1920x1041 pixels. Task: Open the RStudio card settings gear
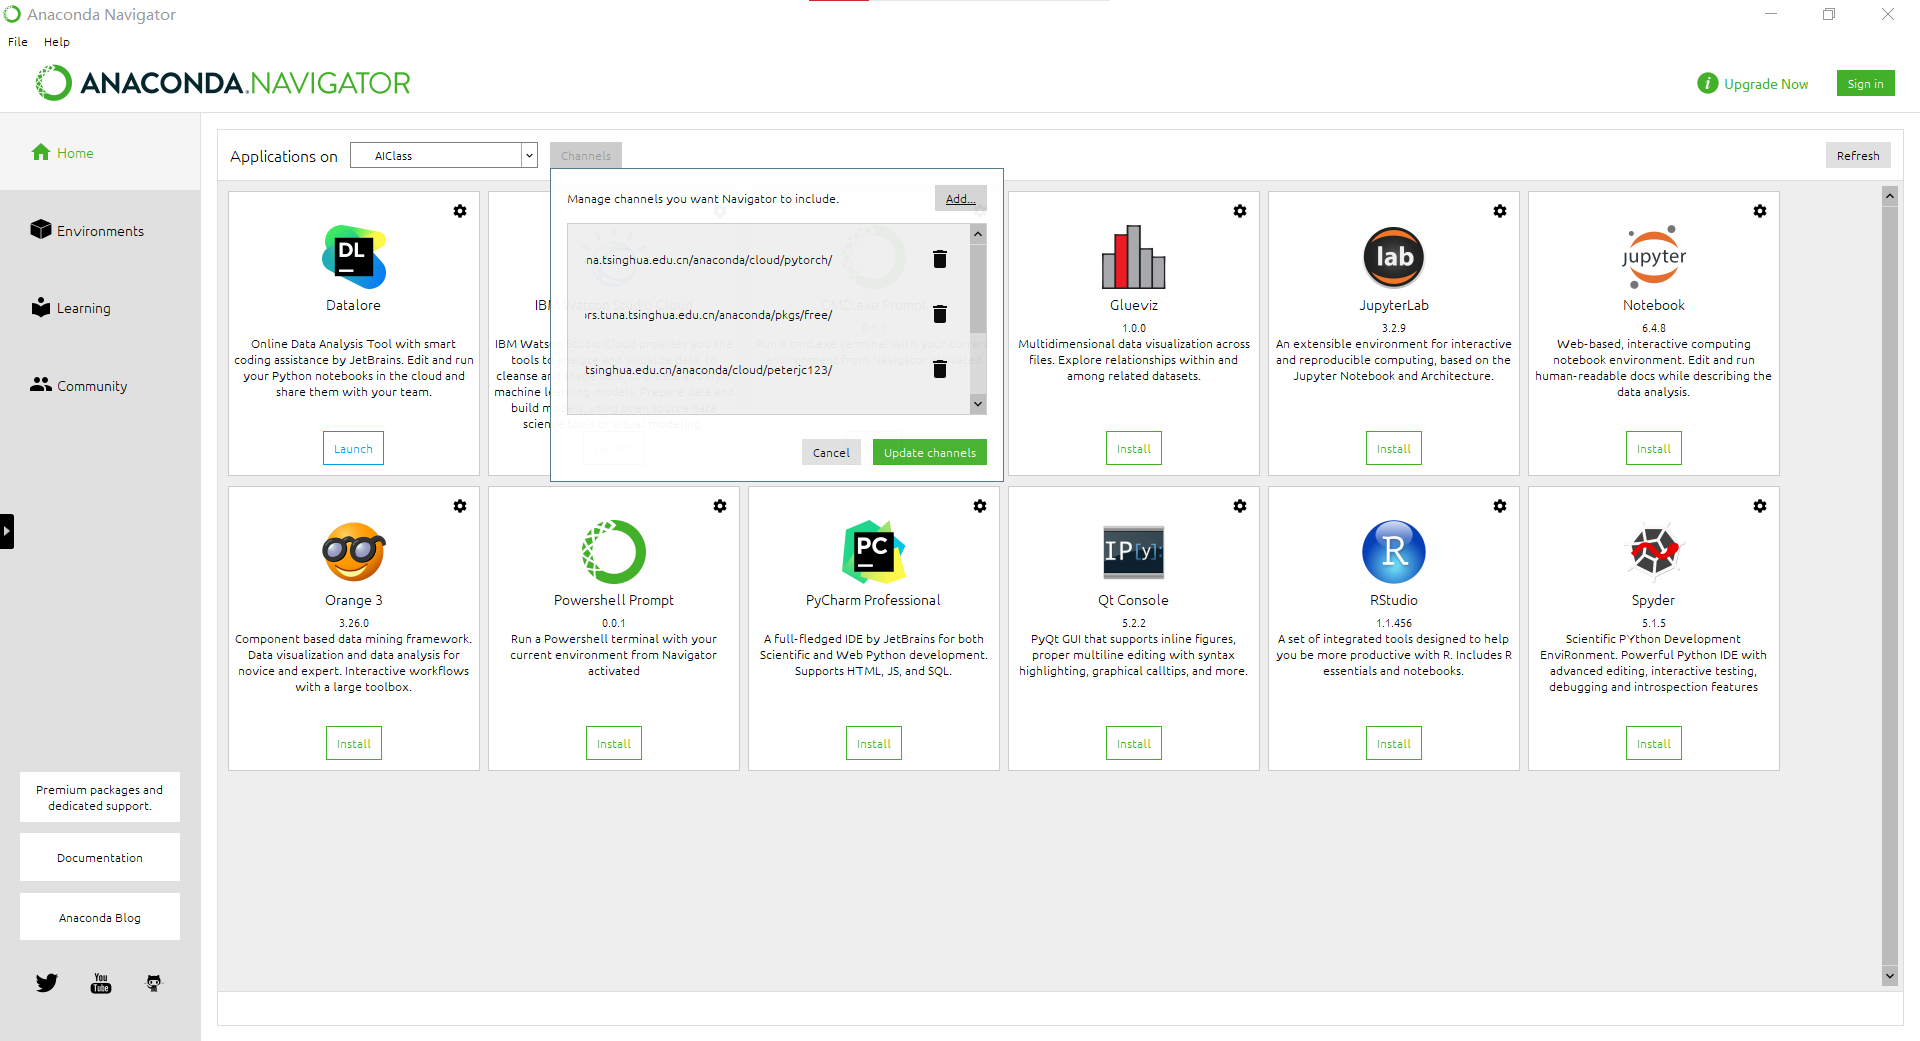[x=1500, y=506]
